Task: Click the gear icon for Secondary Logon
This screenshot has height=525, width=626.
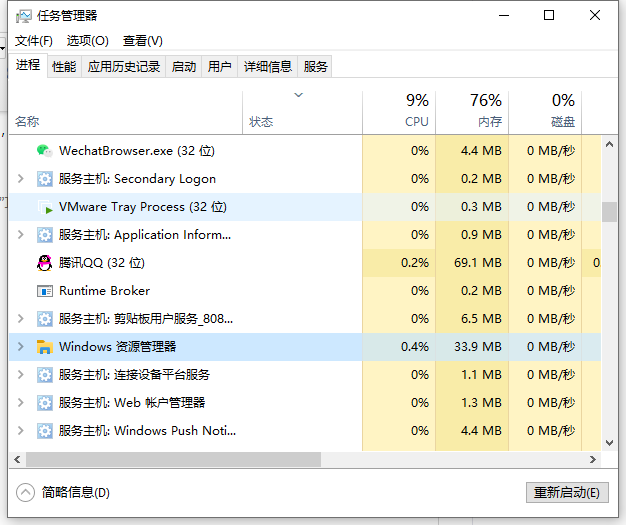Action: 44,179
